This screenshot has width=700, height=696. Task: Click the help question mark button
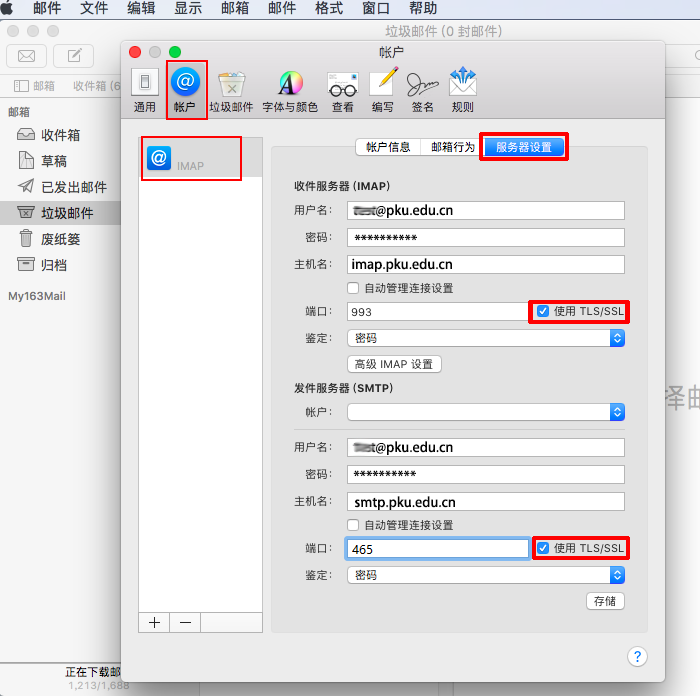click(x=637, y=656)
